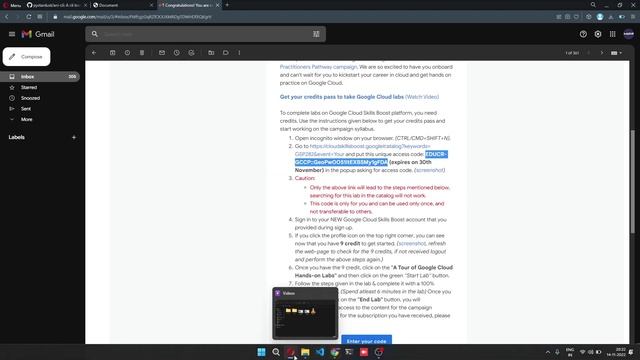Click the address bar URL
Viewport: 640px width, 360px height.
click(138, 17)
